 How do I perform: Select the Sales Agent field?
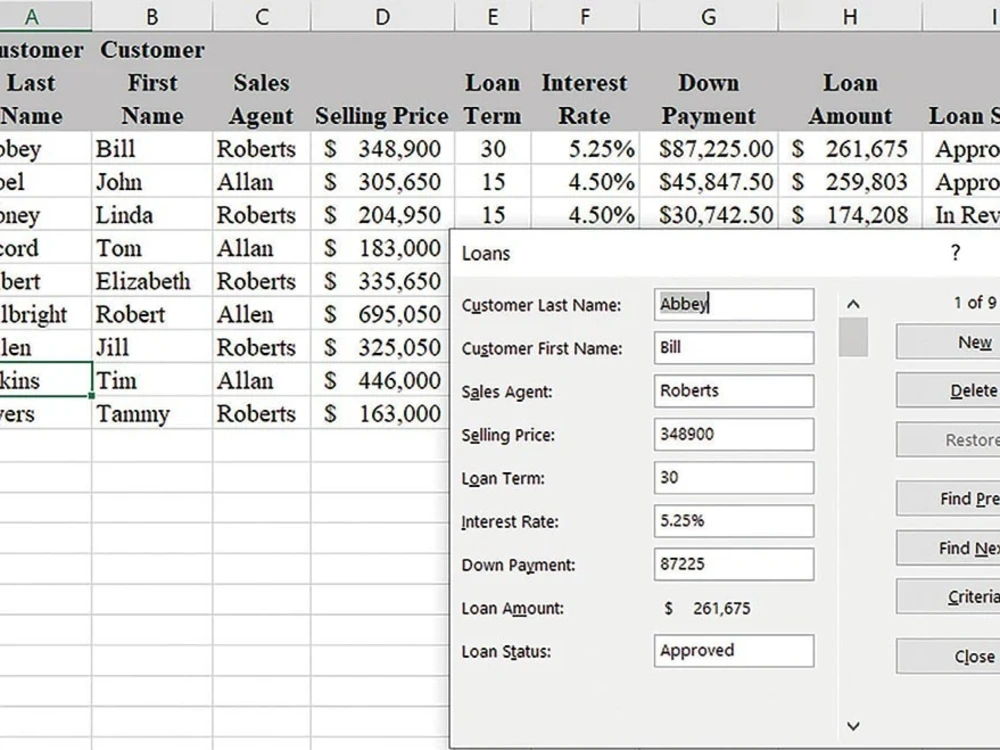click(733, 390)
